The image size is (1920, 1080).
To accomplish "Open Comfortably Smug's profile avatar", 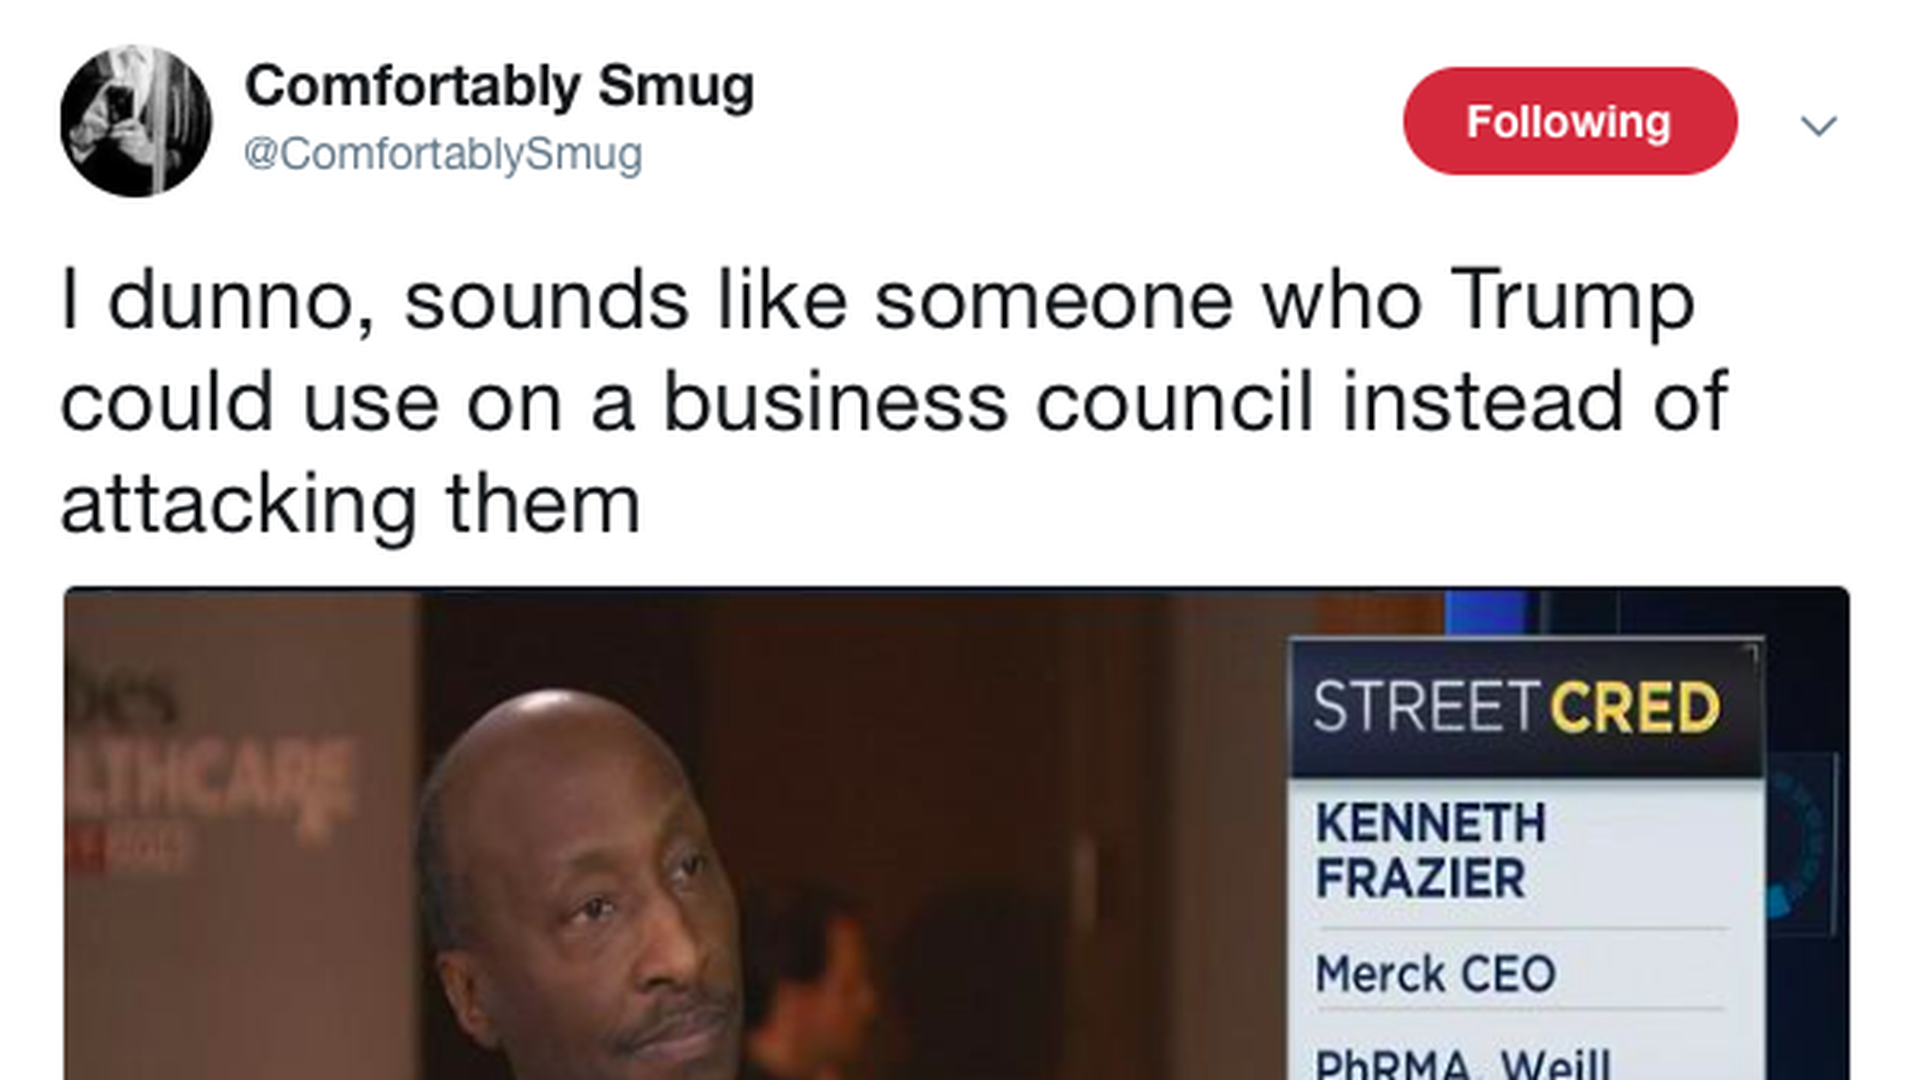I will (x=136, y=121).
